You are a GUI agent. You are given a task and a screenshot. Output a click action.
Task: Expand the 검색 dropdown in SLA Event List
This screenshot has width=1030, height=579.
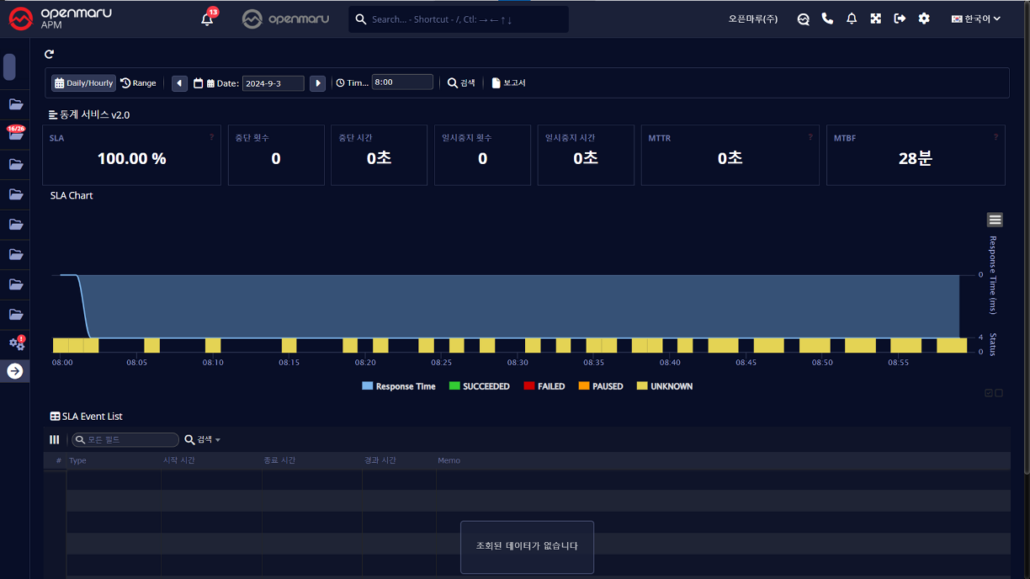tap(203, 440)
